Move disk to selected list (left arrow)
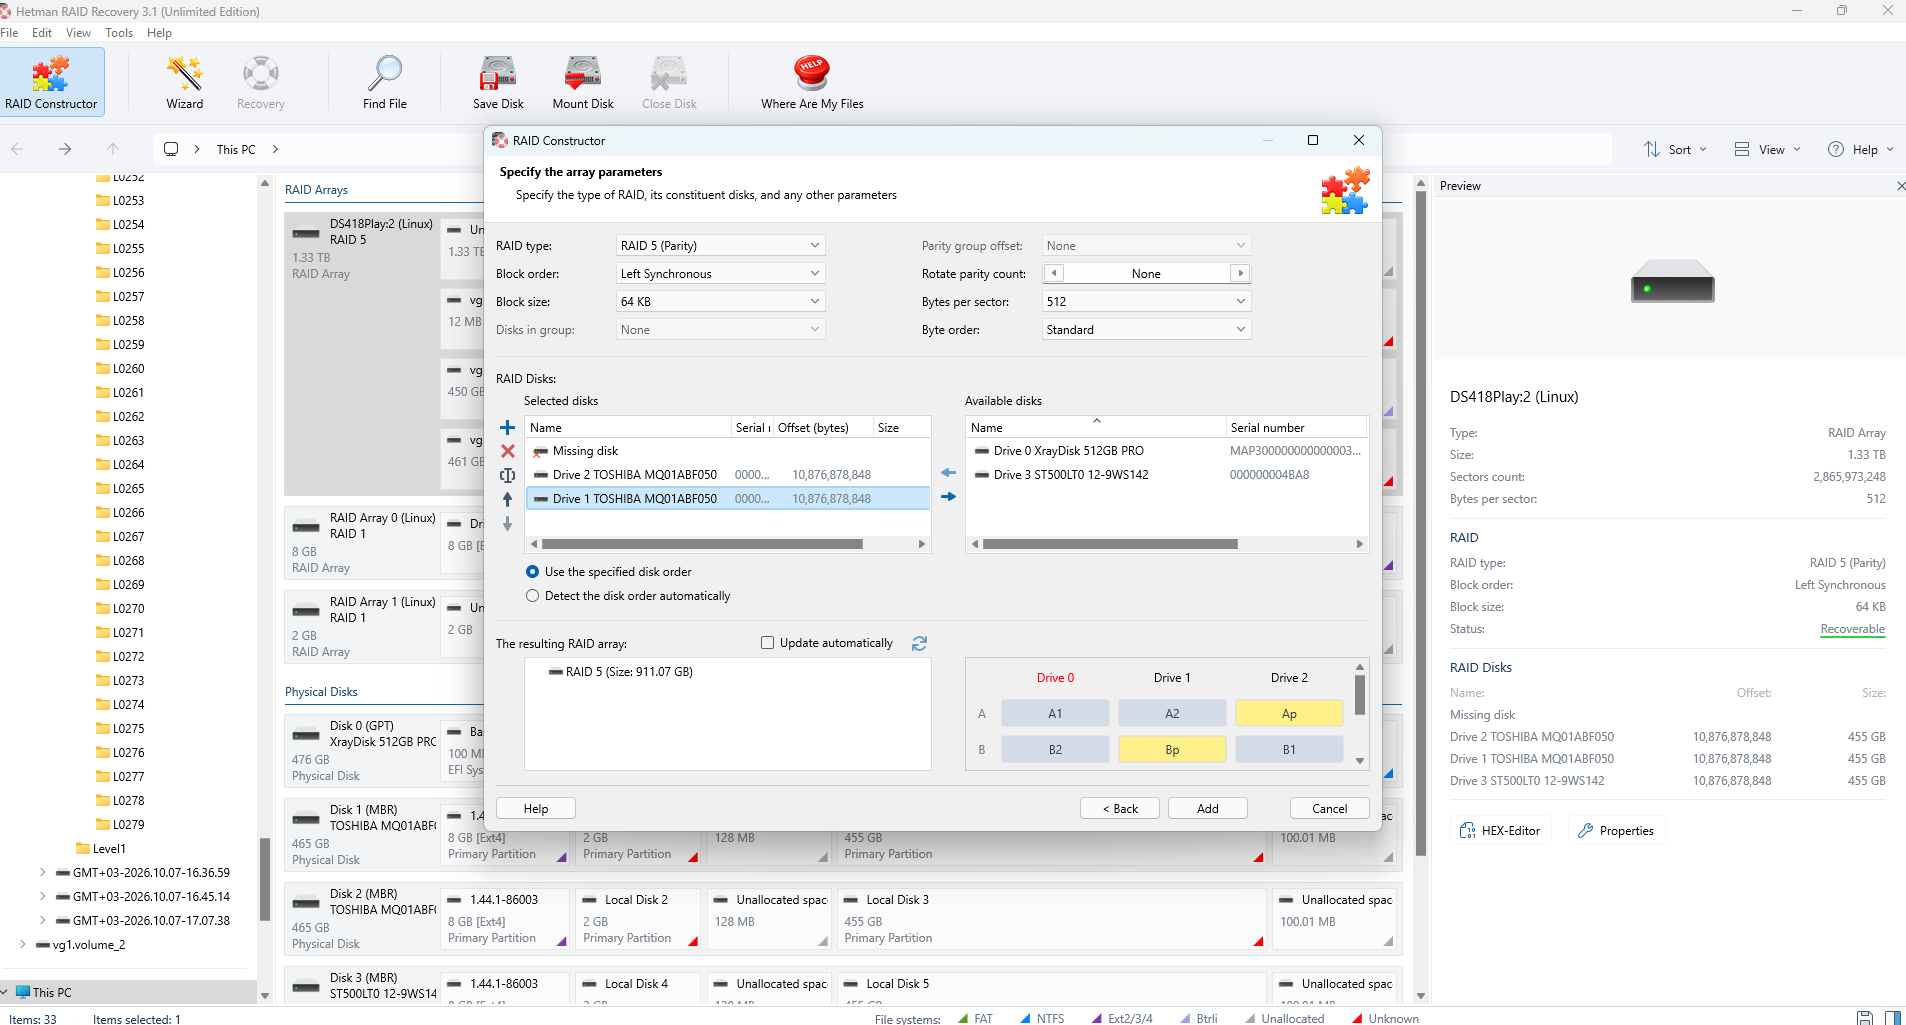Viewport: 1906px width, 1025px height. coord(948,473)
